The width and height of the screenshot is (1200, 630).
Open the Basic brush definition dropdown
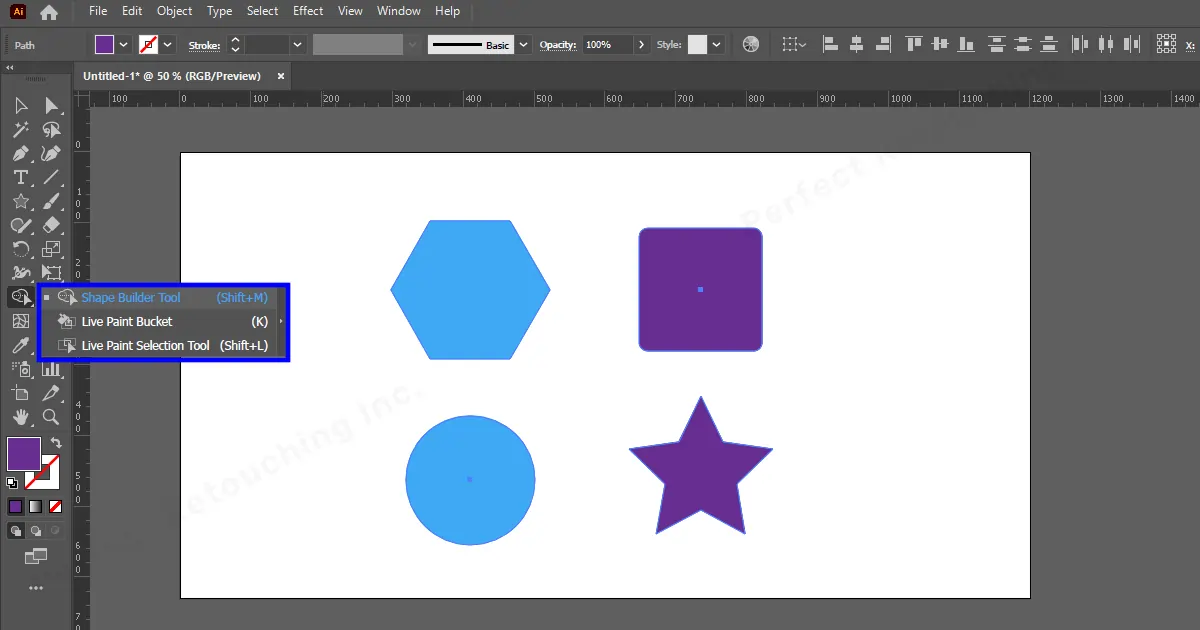pyautogui.click(x=523, y=44)
